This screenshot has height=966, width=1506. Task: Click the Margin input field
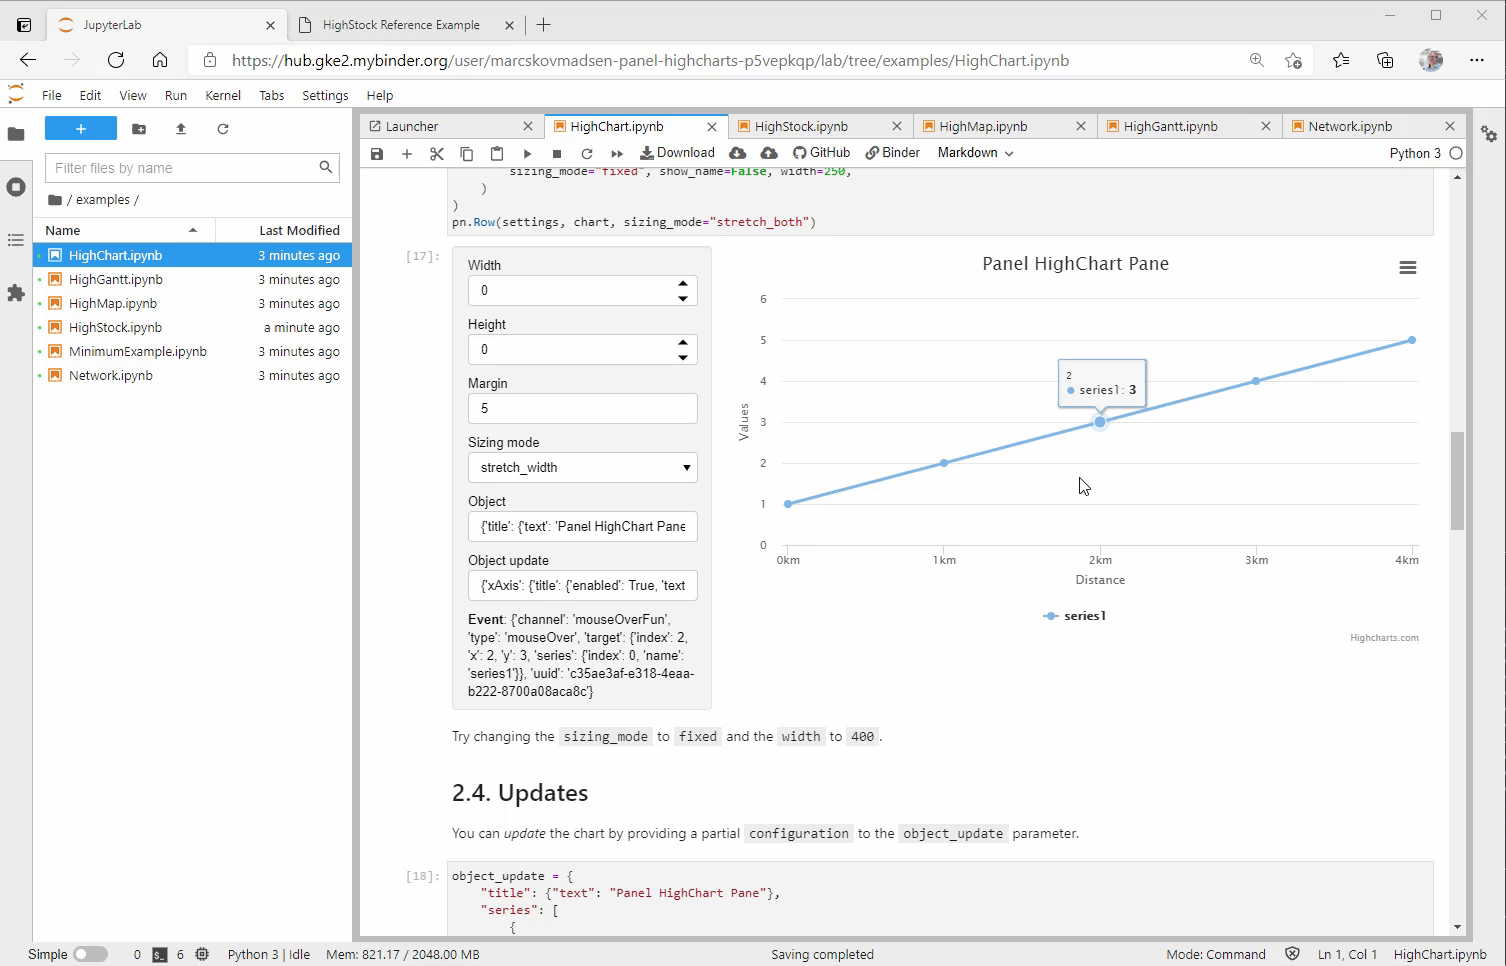[582, 409]
